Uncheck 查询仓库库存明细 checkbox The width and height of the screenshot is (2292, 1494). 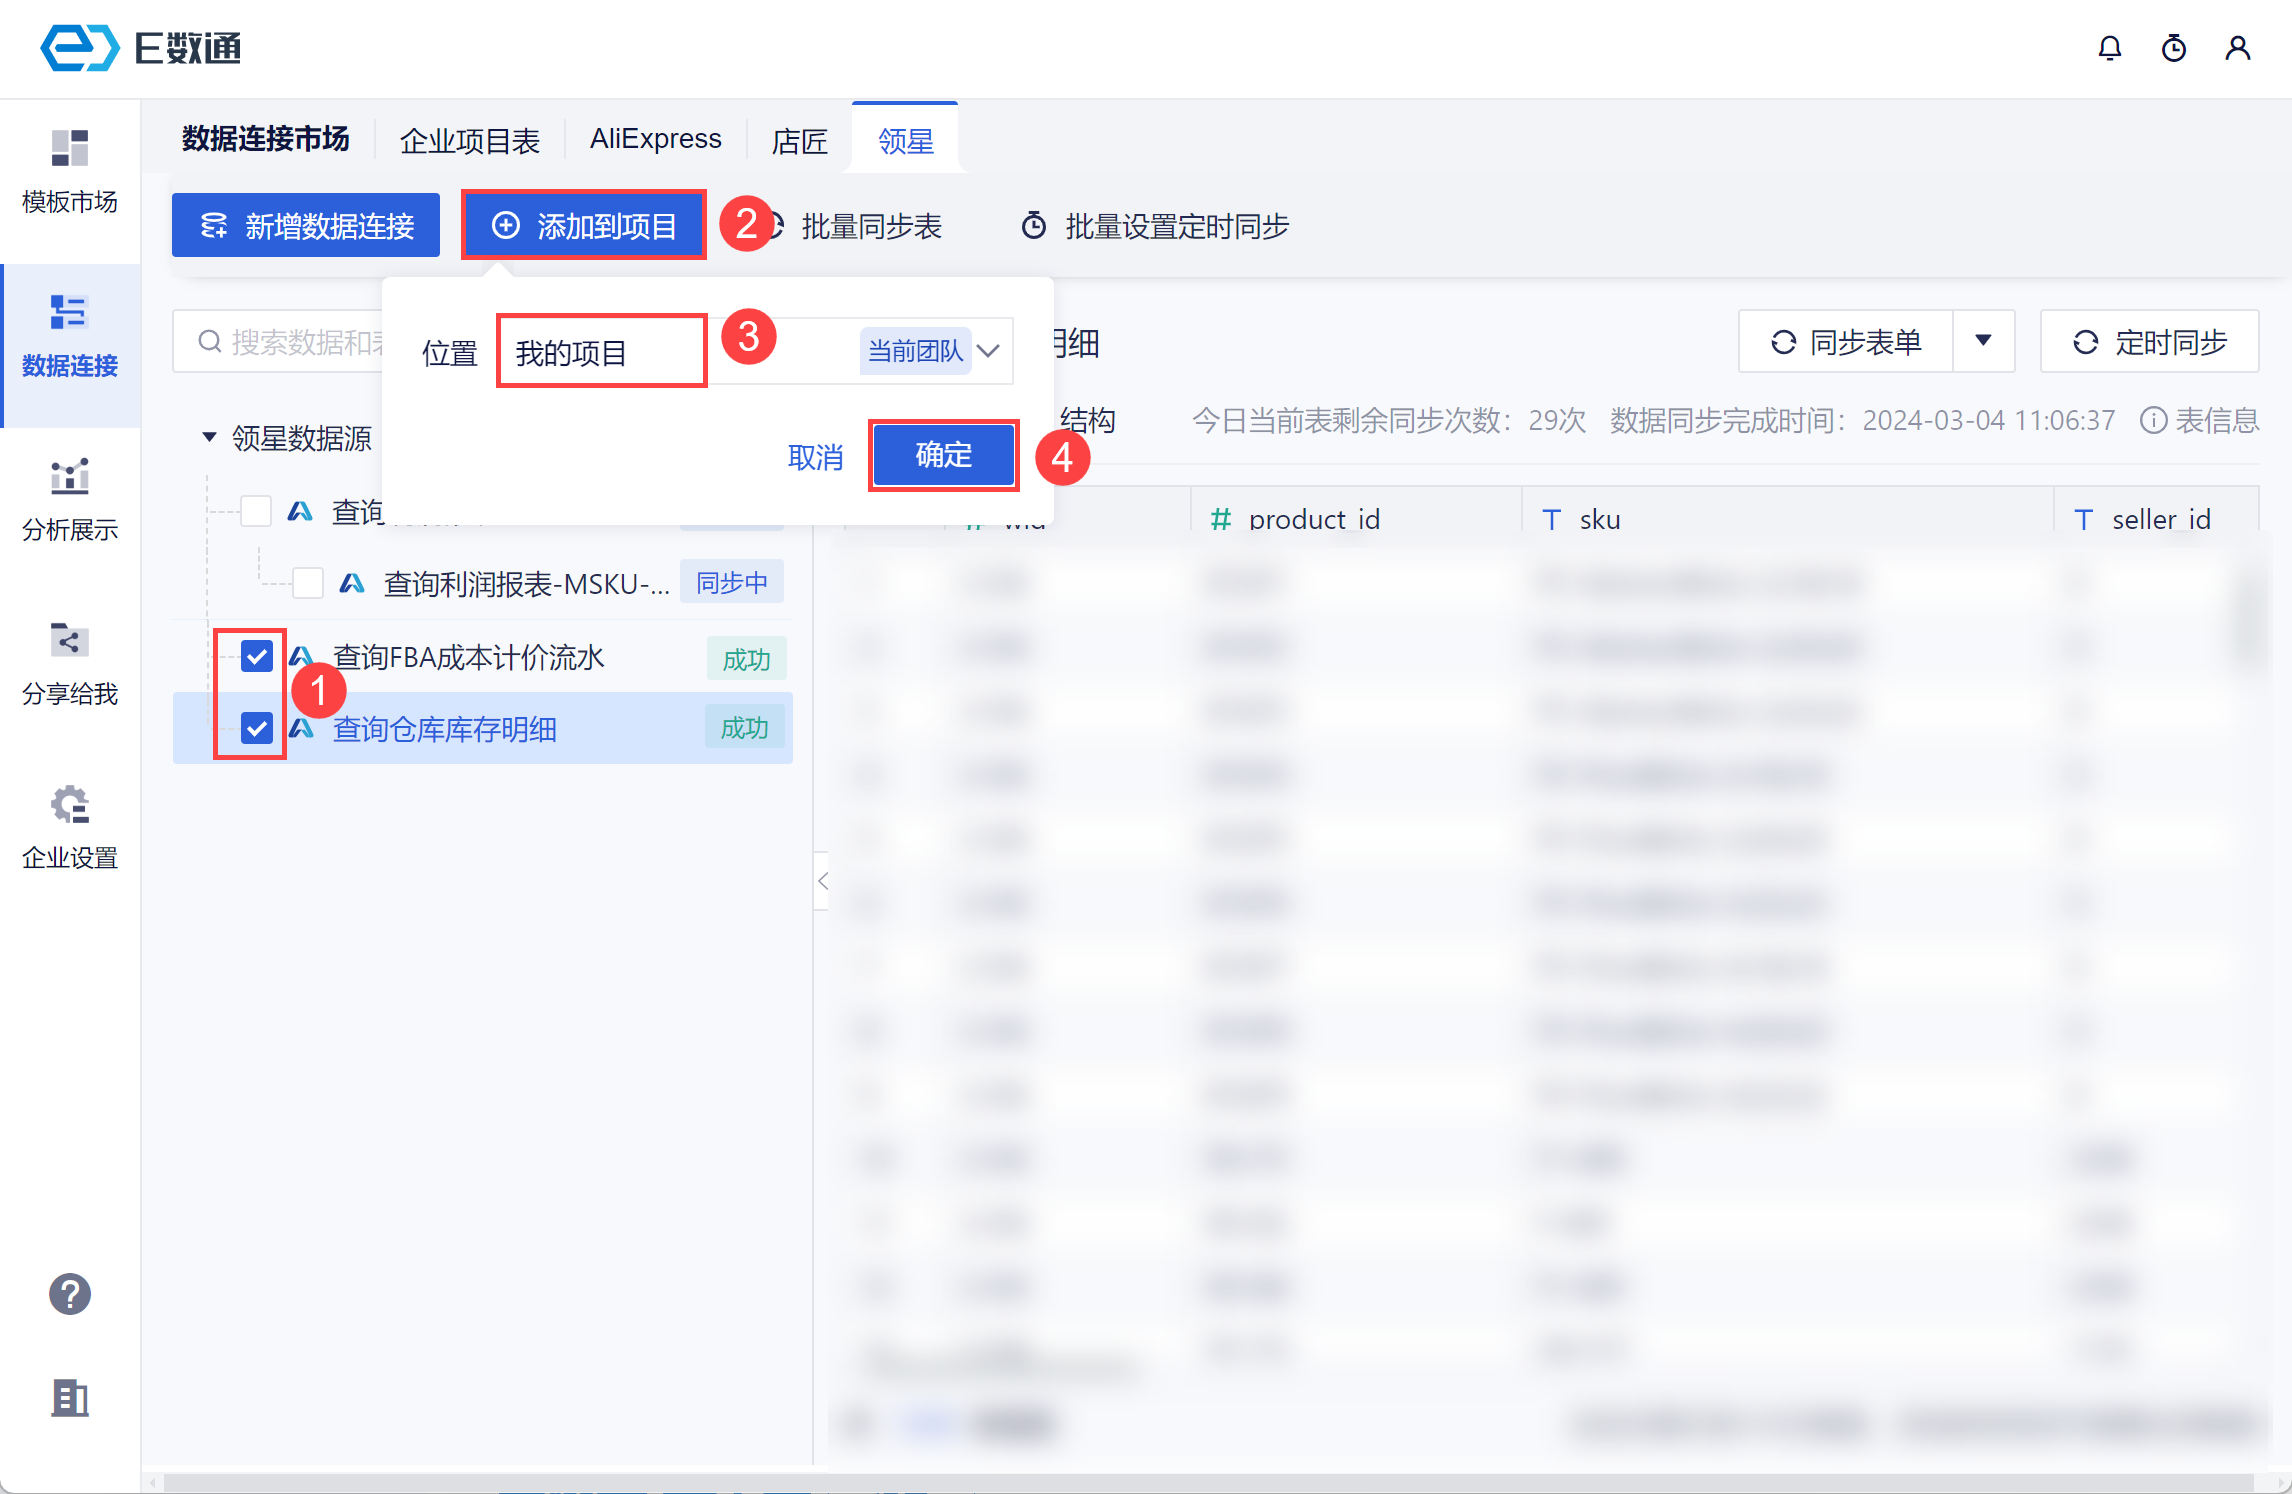pos(257,728)
